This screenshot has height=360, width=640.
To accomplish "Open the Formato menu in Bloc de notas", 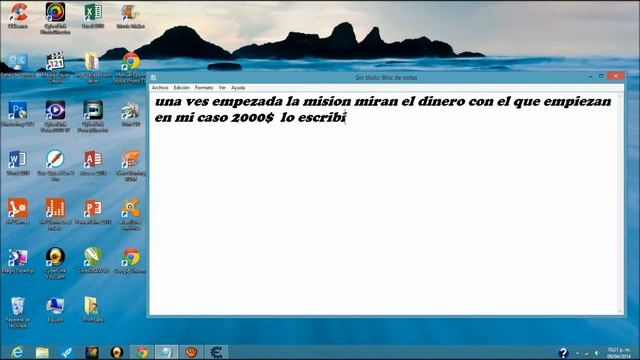I will pyautogui.click(x=204, y=88).
